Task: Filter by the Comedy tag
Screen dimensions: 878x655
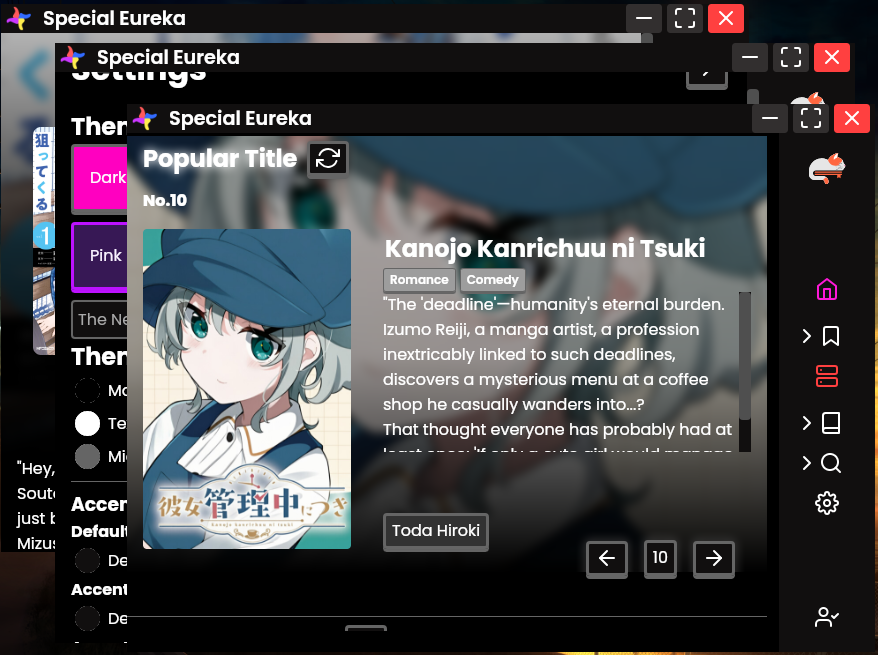Action: click(493, 279)
